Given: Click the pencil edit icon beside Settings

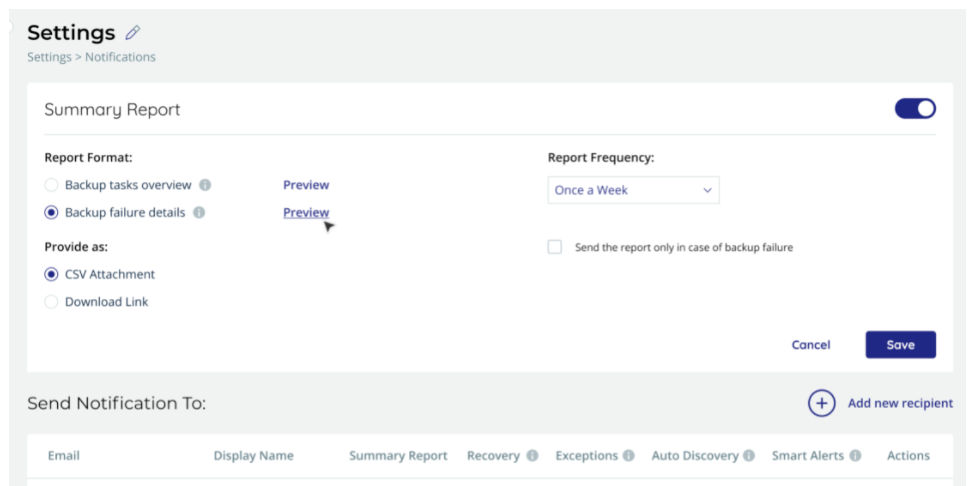Looking at the screenshot, I should (x=132, y=32).
